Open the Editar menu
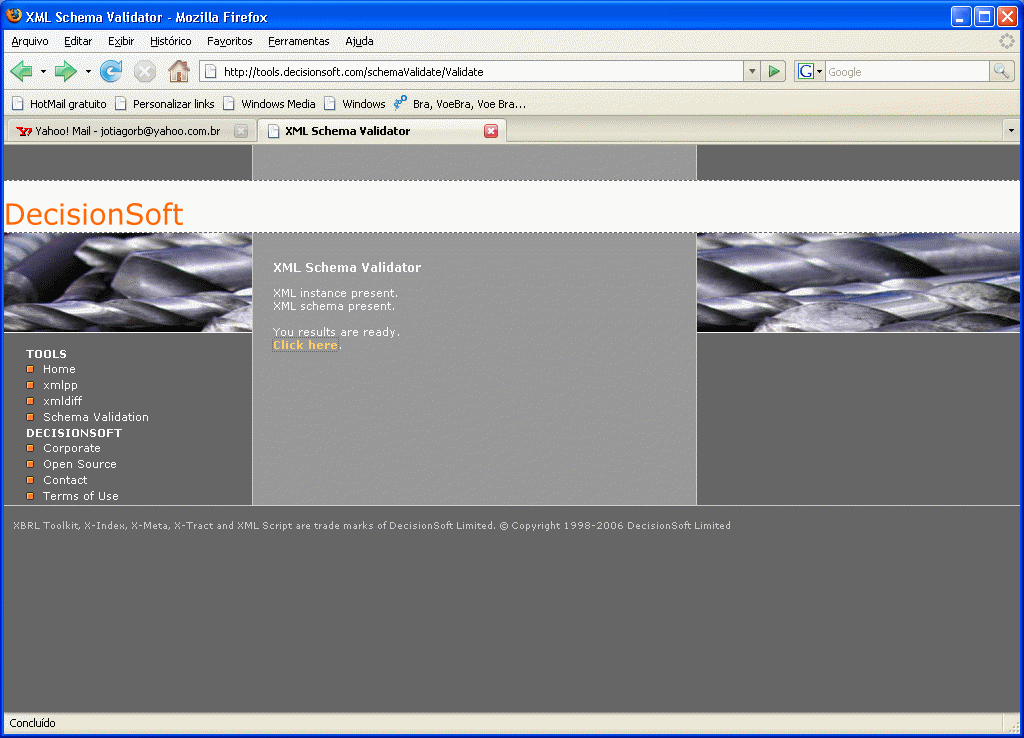Screen dimensions: 1024x738 click(78, 41)
